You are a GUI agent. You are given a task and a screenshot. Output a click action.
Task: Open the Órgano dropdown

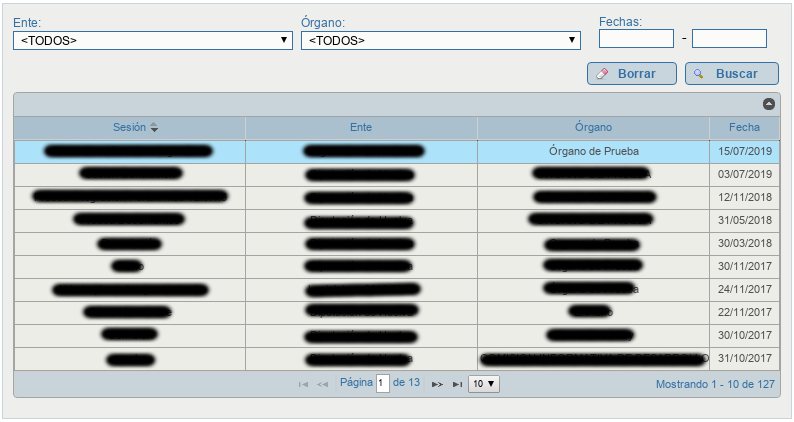[441, 41]
